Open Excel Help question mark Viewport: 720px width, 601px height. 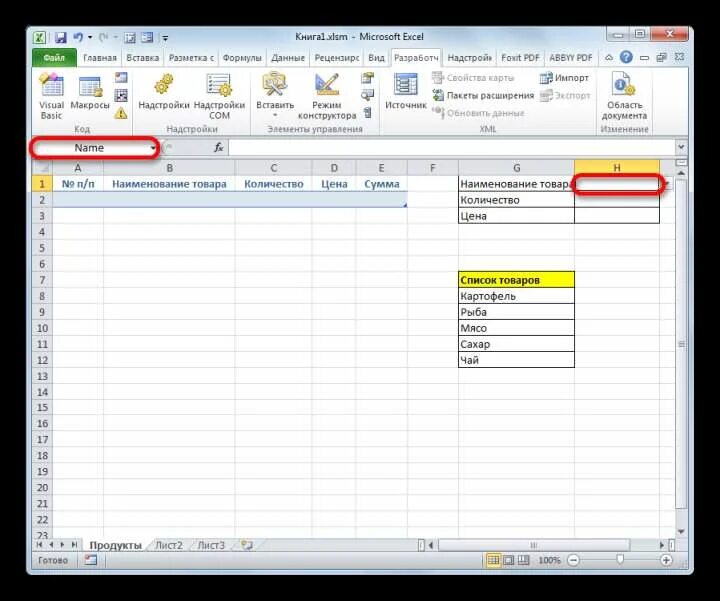click(626, 58)
